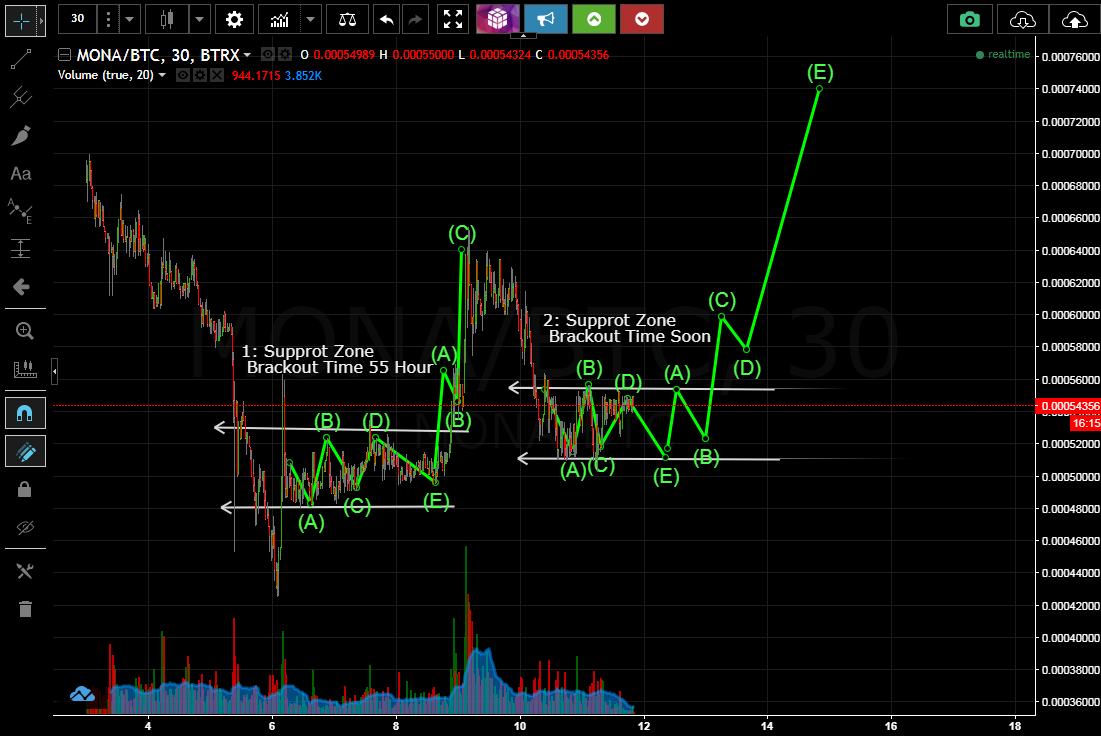Click the date 10 label on time axis

520,726
